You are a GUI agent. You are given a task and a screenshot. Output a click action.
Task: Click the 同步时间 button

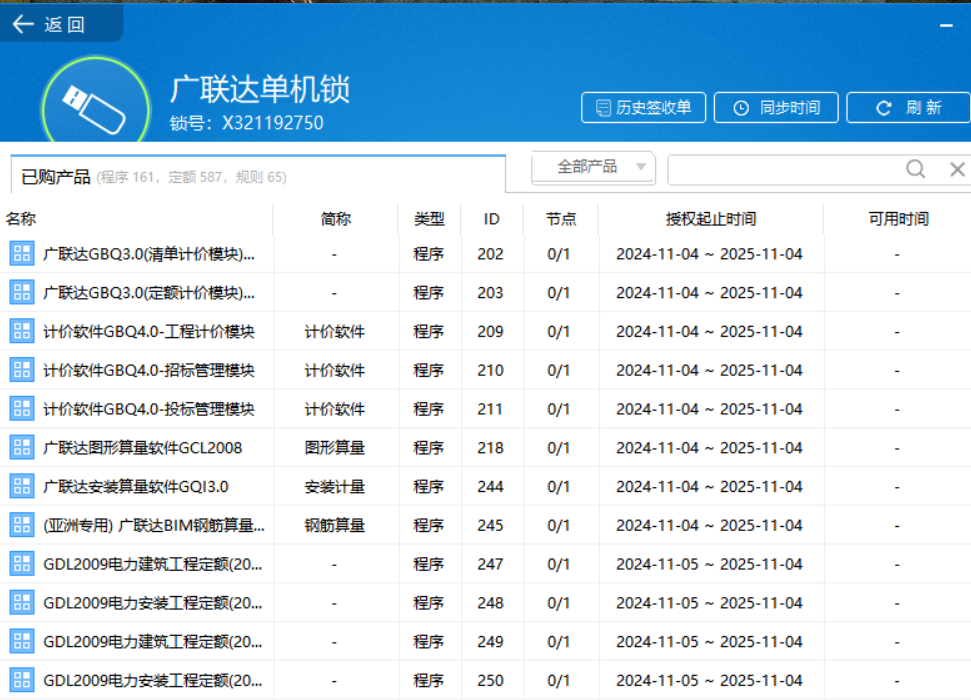pos(776,107)
